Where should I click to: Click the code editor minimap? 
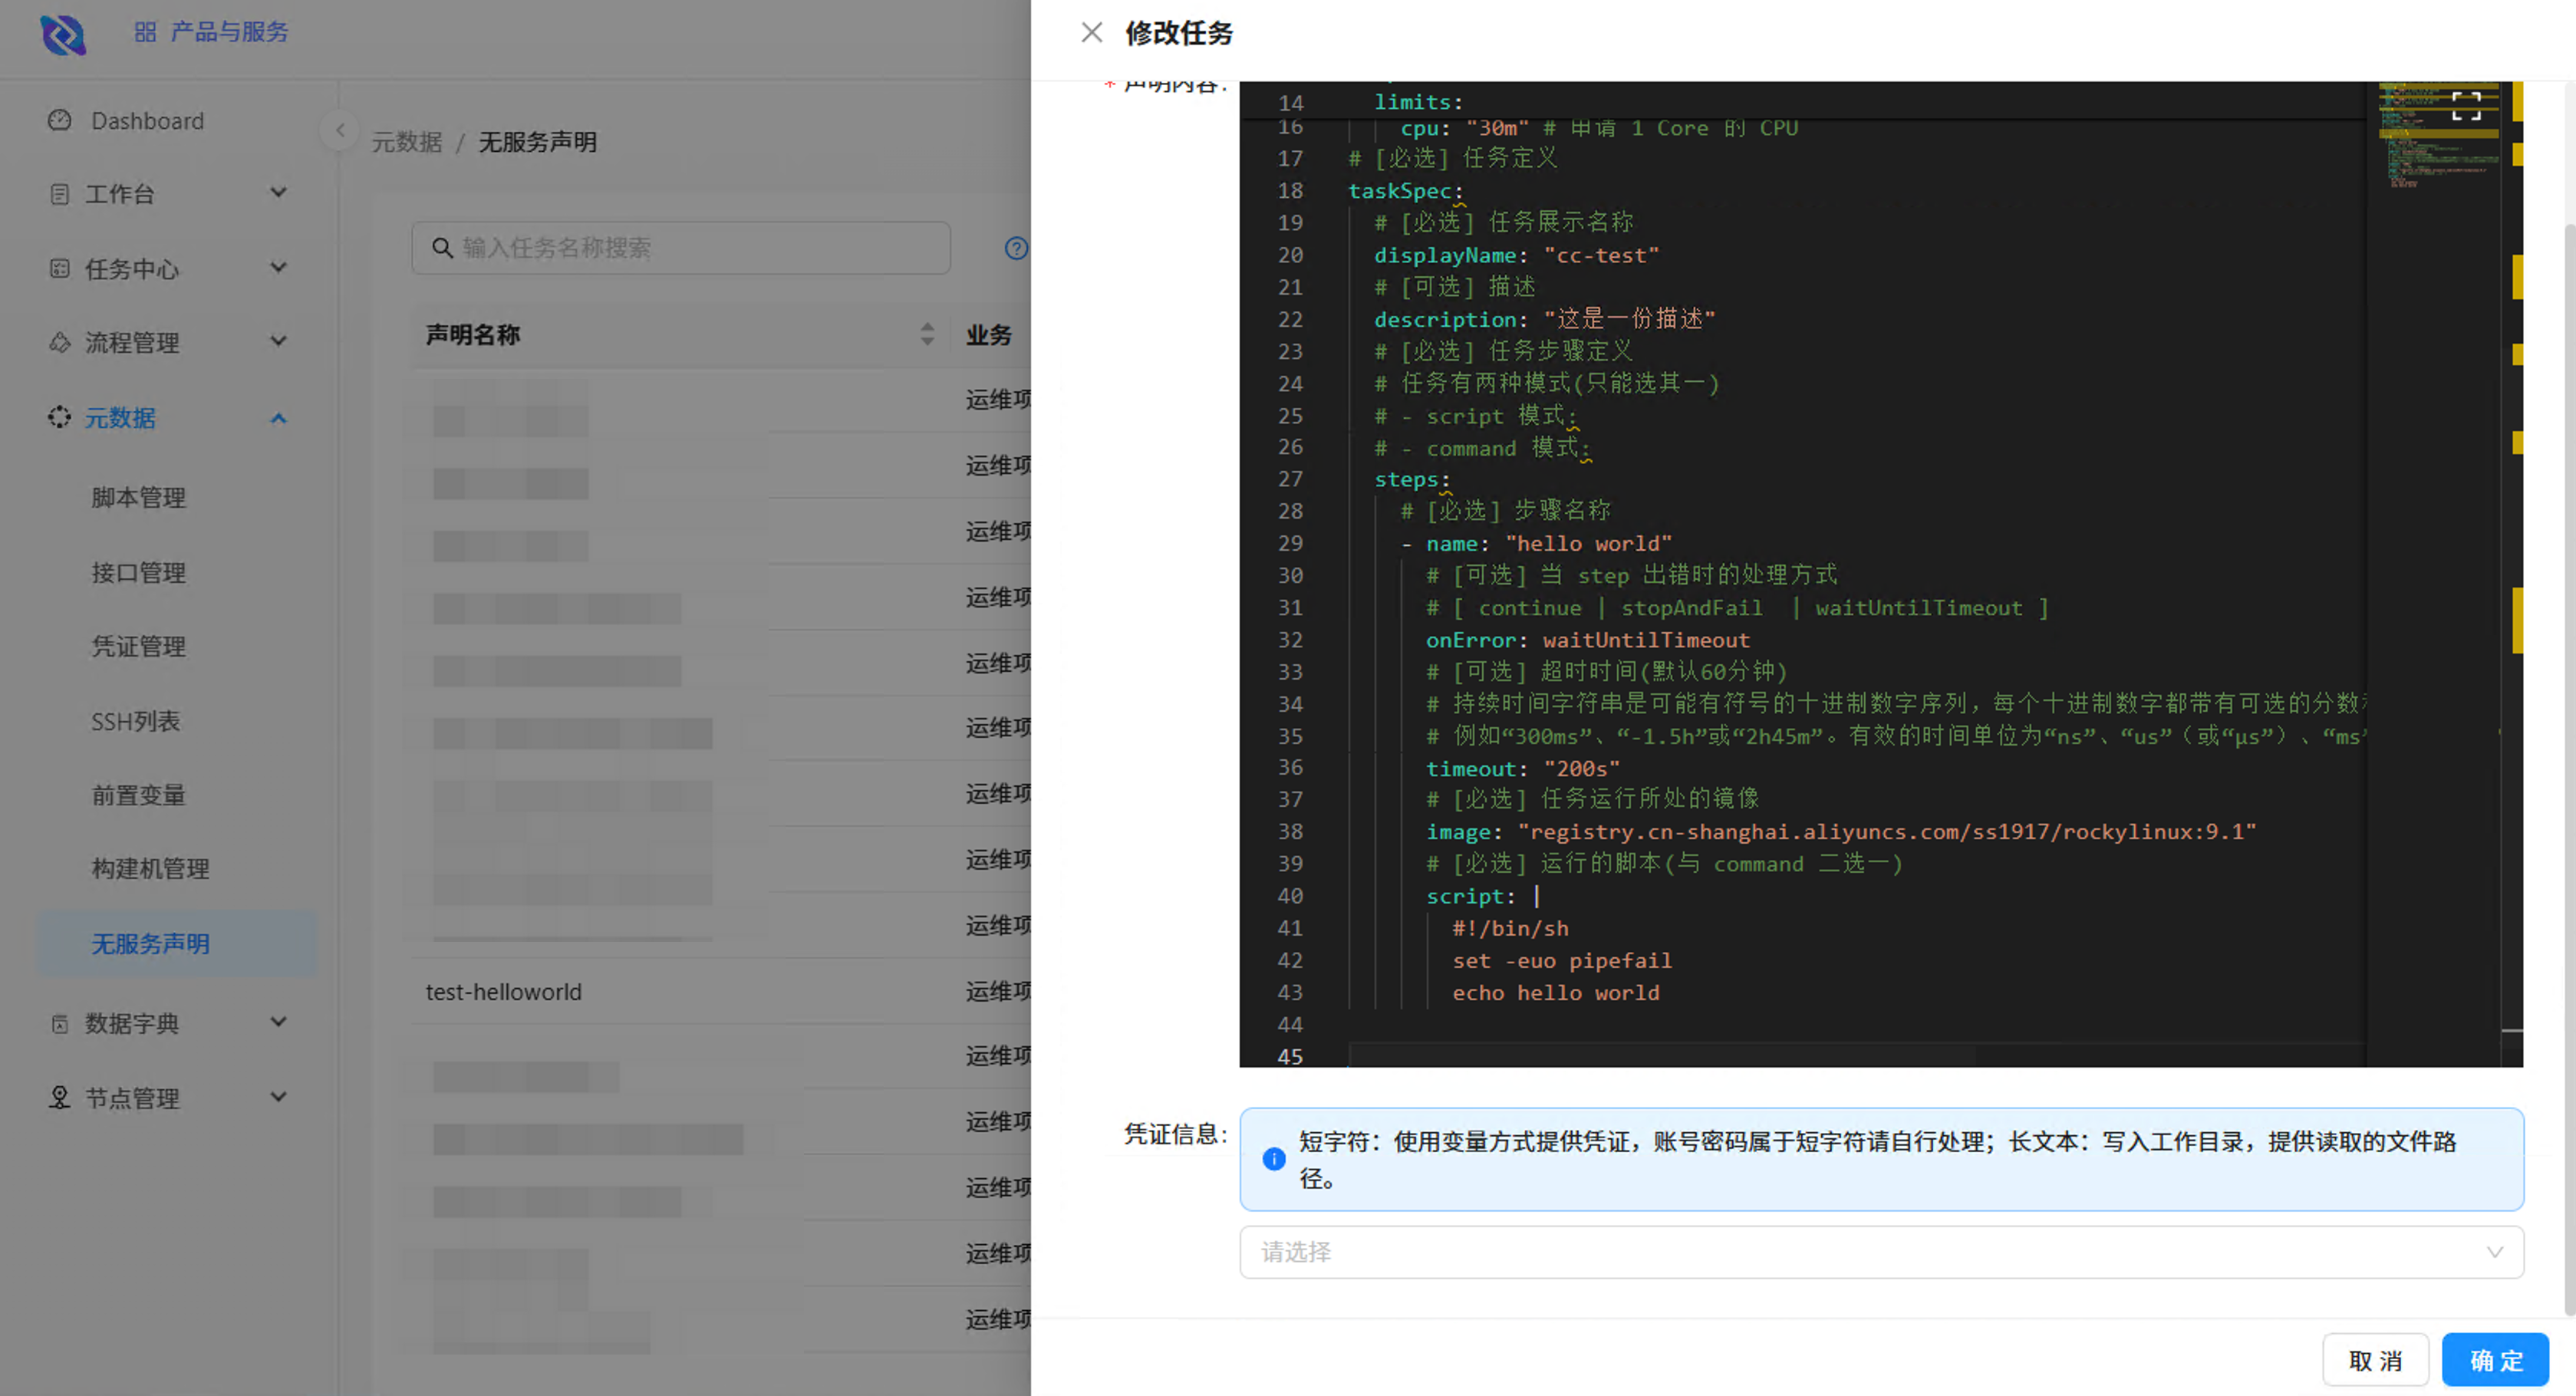tap(2438, 136)
